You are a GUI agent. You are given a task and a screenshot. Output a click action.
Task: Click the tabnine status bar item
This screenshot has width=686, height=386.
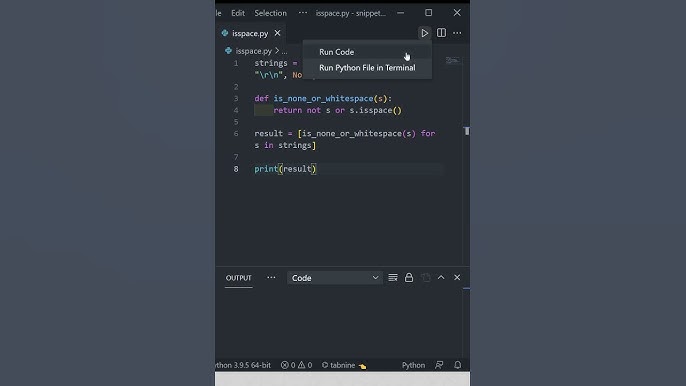(x=344, y=365)
